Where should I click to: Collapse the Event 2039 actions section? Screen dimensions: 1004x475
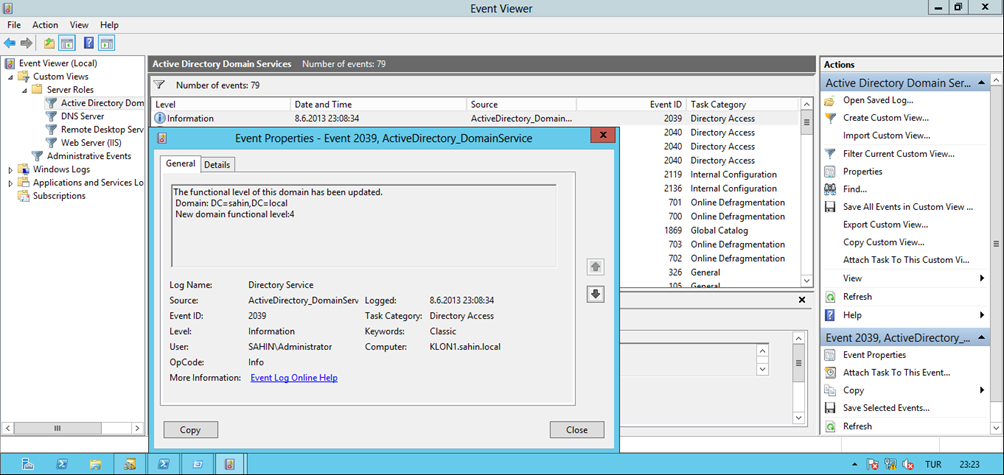click(x=980, y=338)
